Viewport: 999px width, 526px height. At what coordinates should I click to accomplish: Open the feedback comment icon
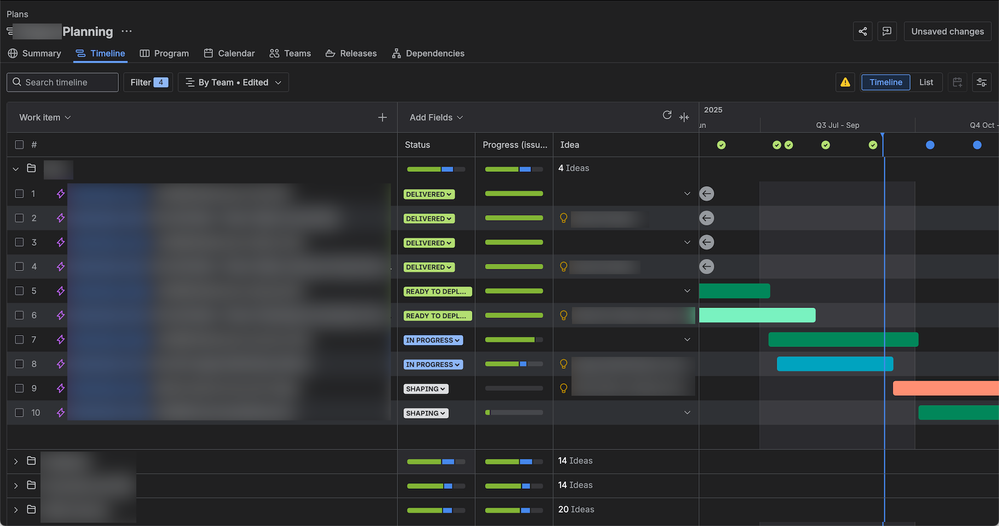click(x=887, y=31)
